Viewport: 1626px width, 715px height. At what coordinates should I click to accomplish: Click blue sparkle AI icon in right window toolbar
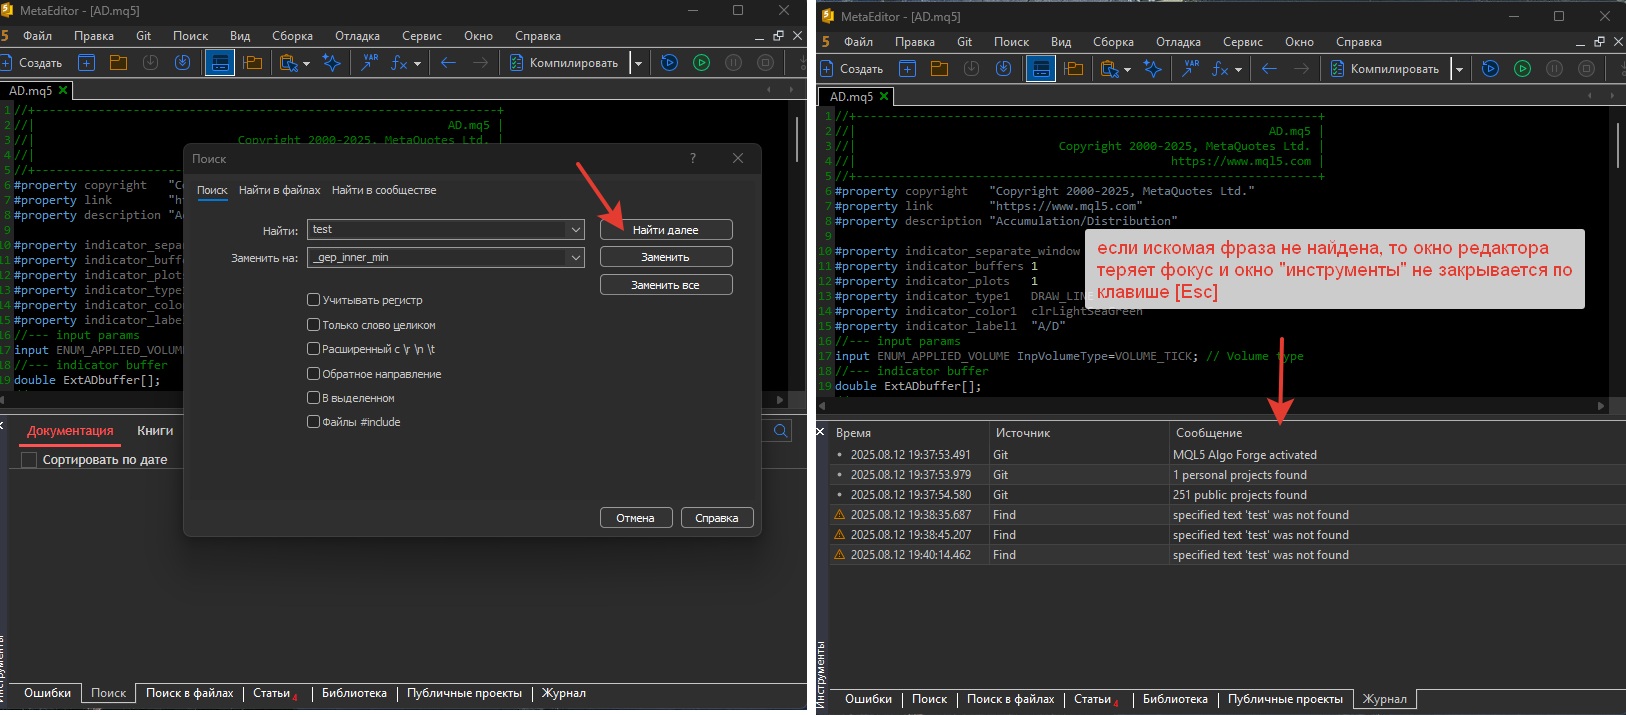tap(1153, 69)
